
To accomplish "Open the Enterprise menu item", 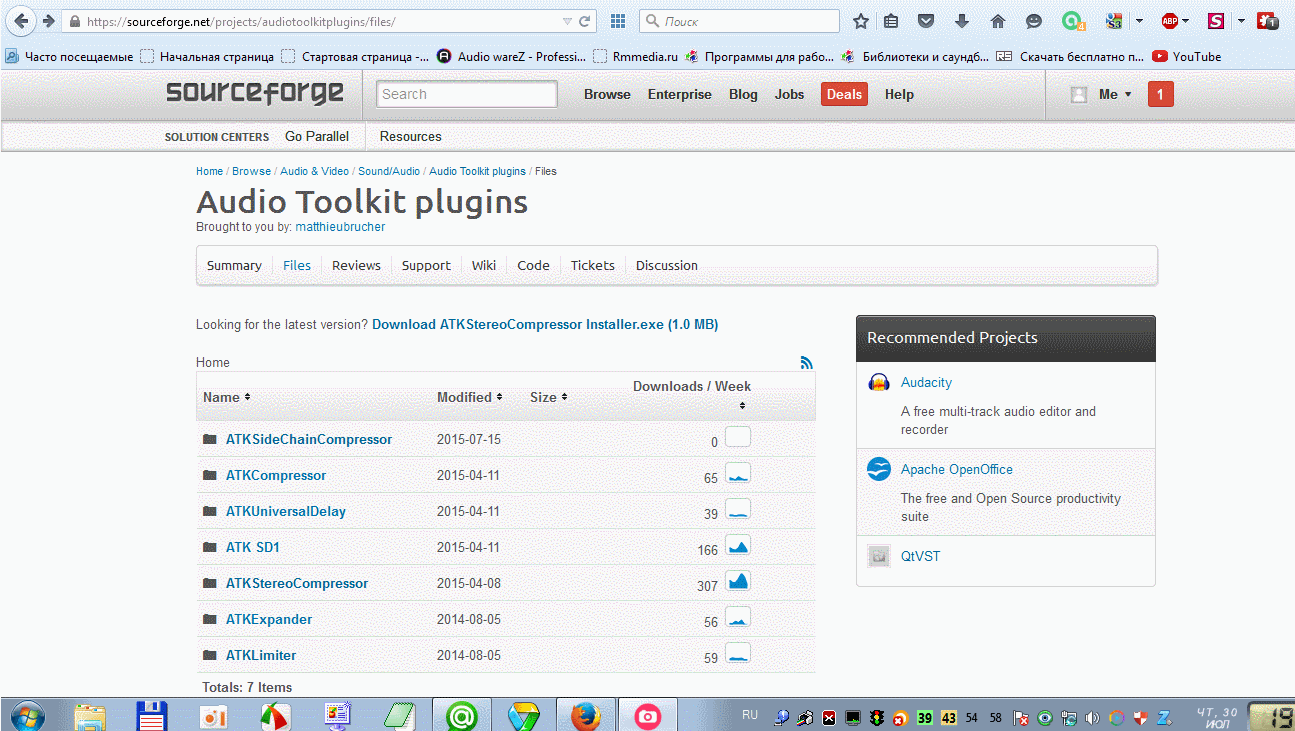I will click(x=680, y=94).
